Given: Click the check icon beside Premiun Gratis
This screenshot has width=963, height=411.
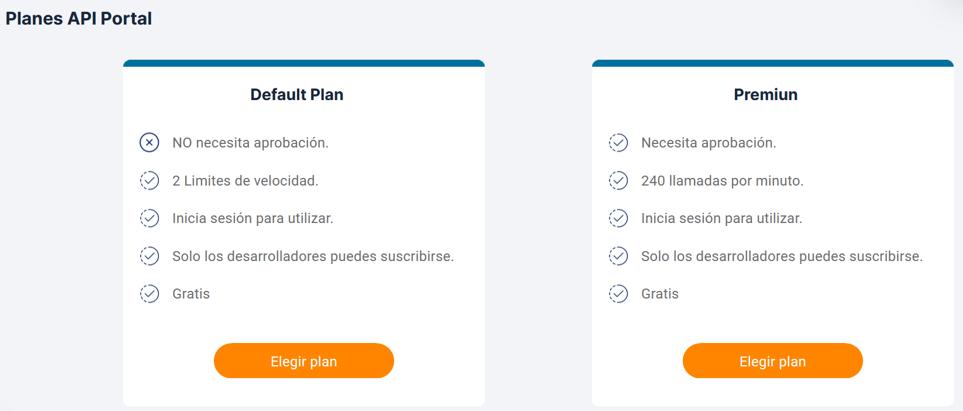Looking at the screenshot, I should coord(618,294).
